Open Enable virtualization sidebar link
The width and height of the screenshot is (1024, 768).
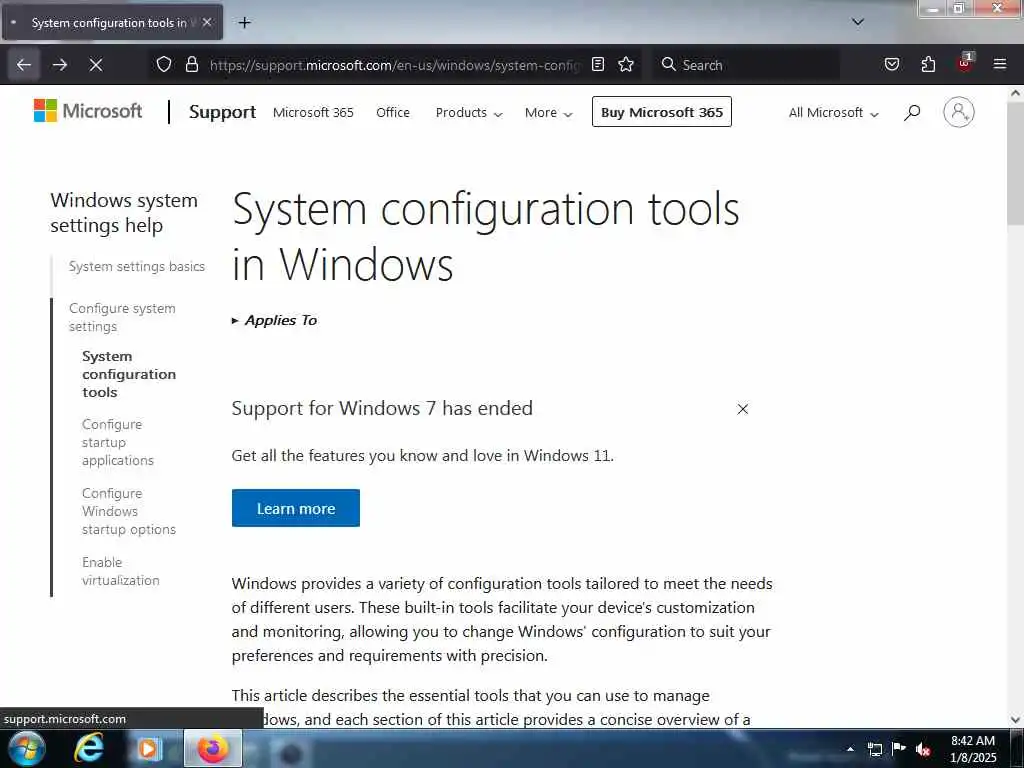click(x=120, y=571)
